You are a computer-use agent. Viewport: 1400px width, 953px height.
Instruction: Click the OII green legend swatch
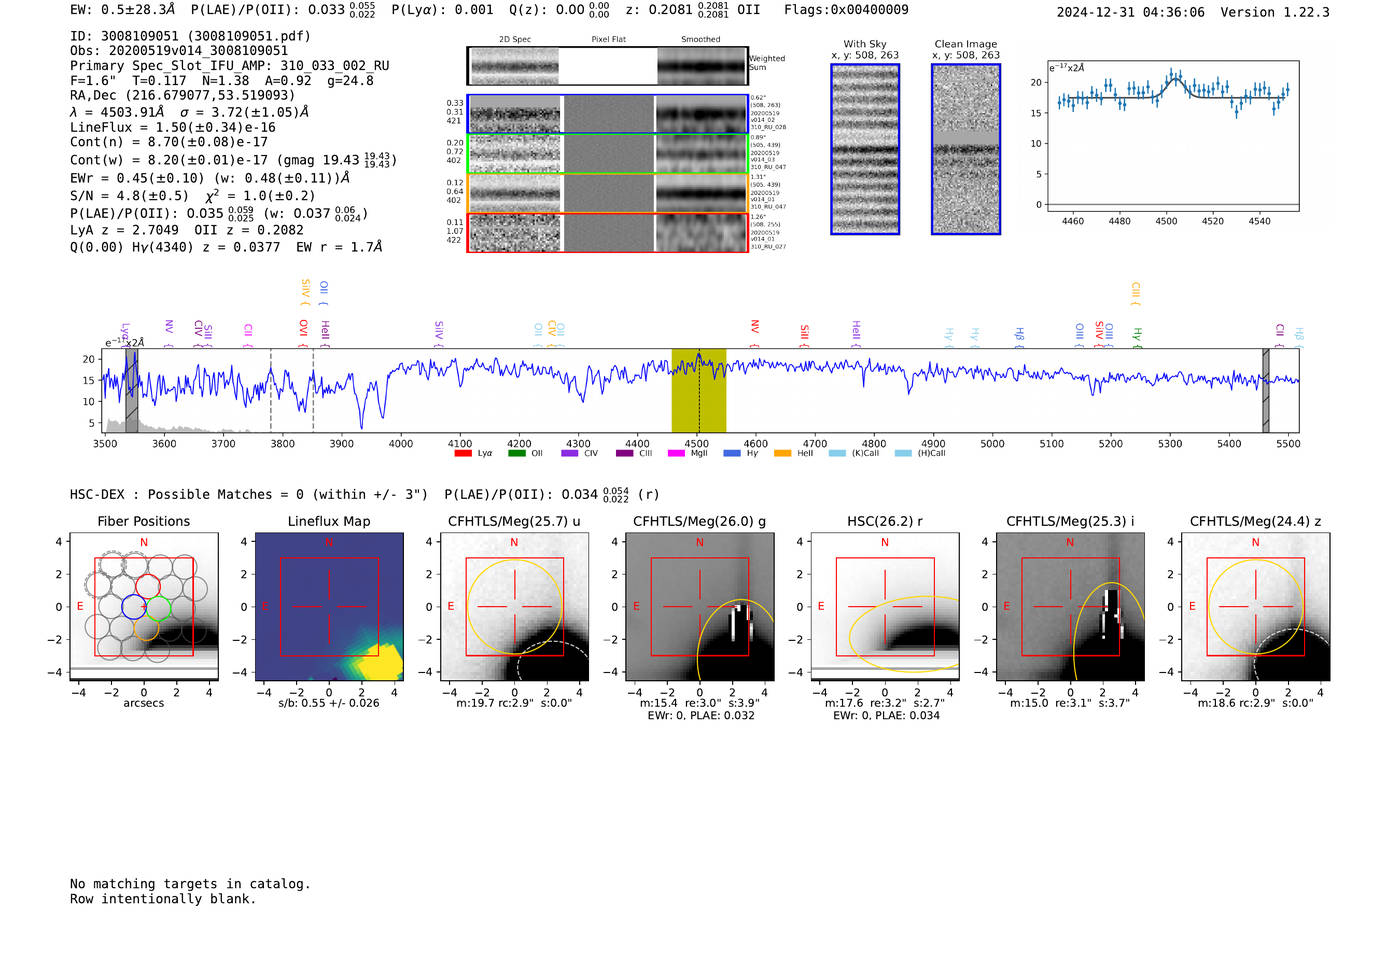point(516,453)
